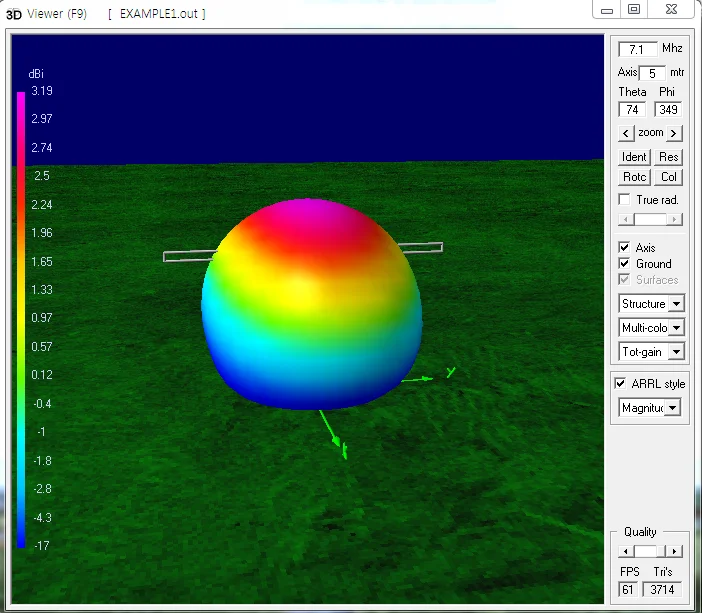Disable the ARRL style checkbox
Viewport: 702px width, 613px height.
pos(621,384)
